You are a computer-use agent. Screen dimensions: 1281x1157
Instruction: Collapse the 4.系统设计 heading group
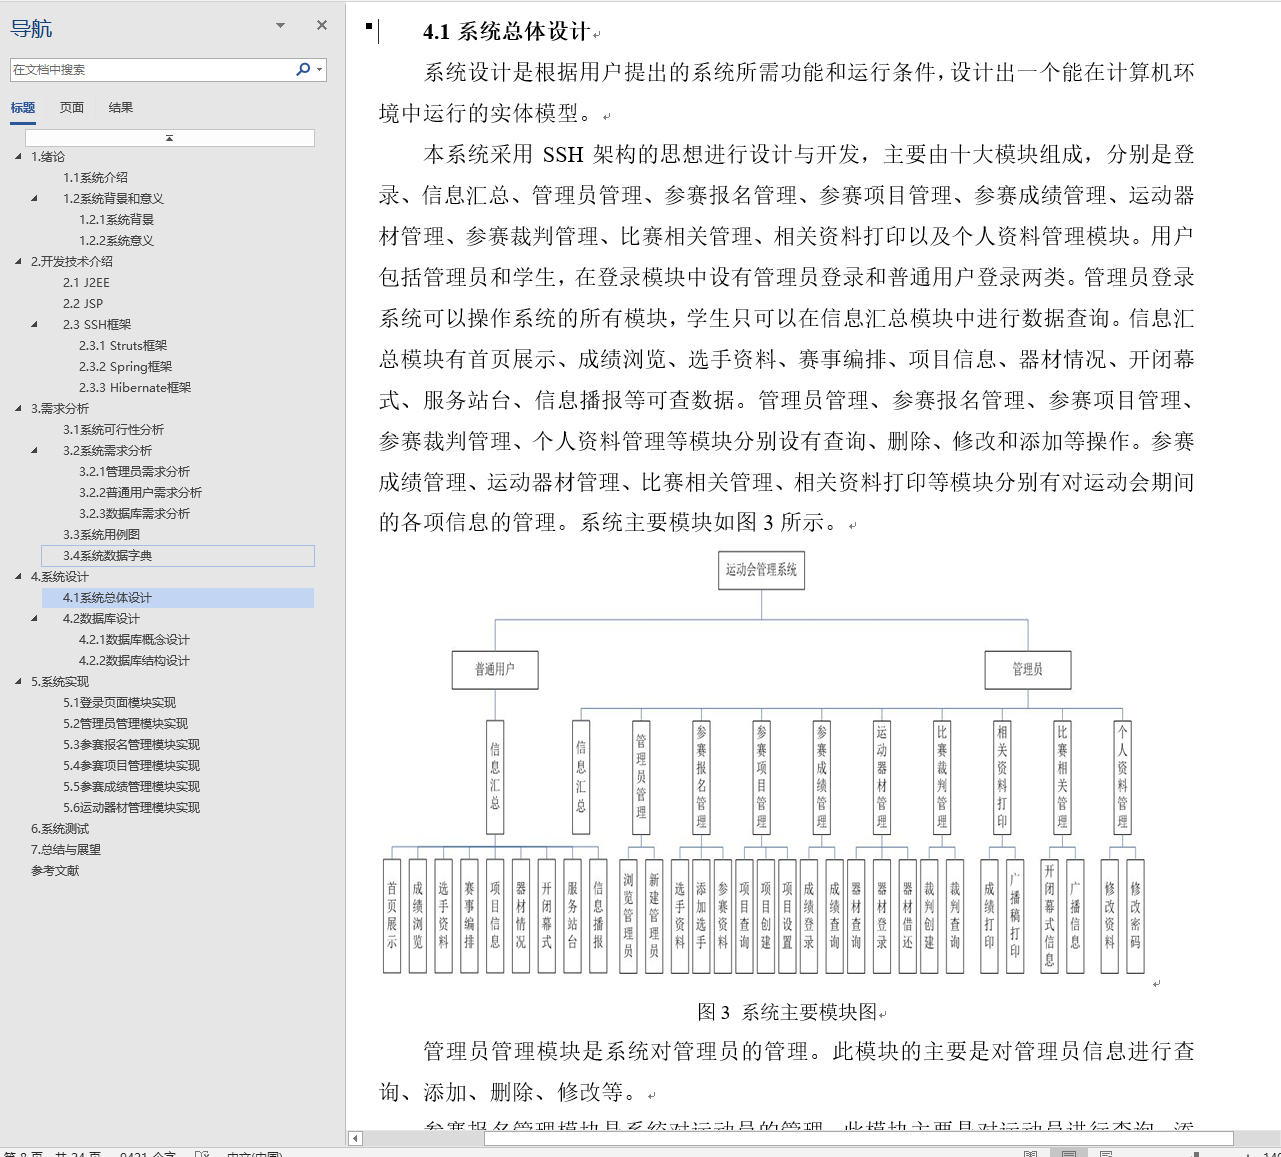tap(16, 577)
